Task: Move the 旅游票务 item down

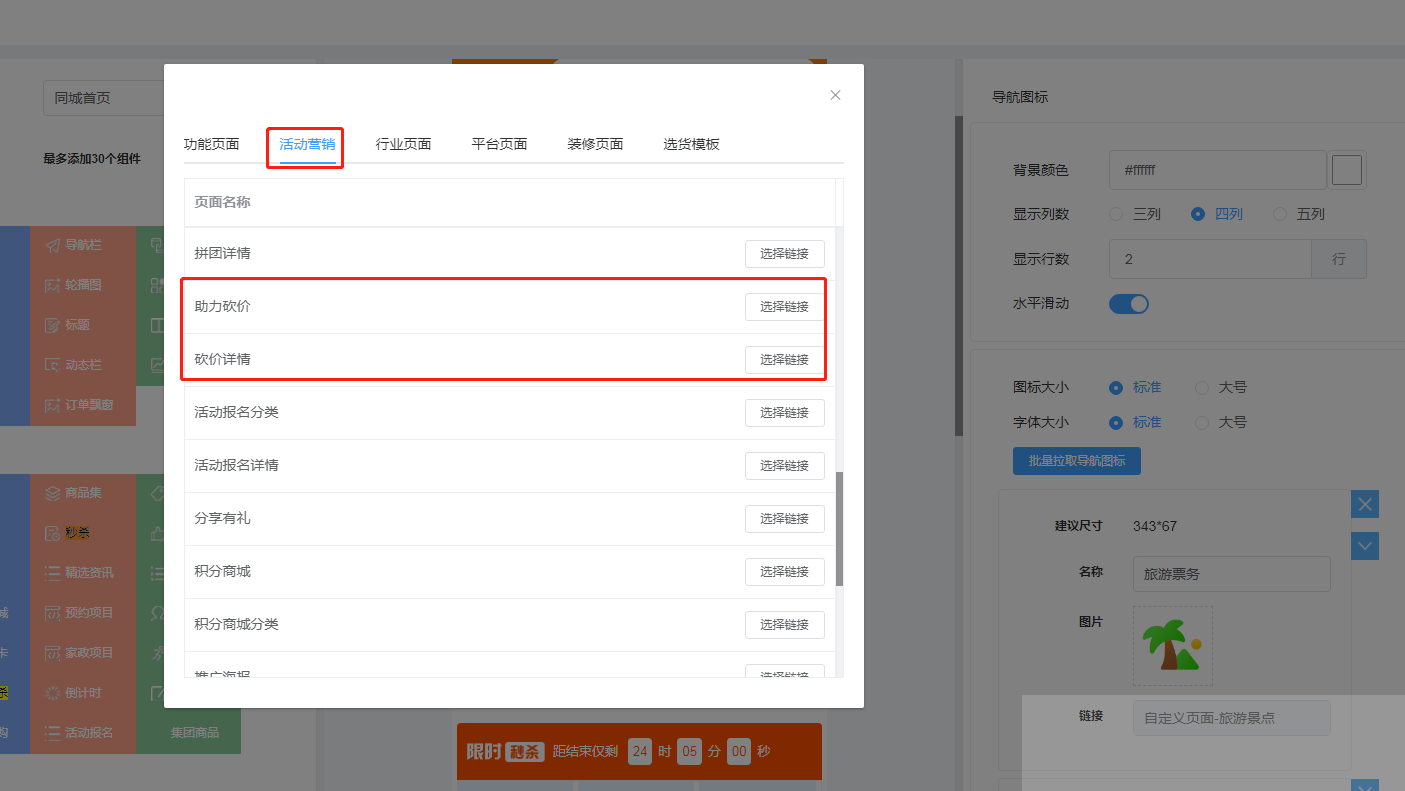Action: [1365, 546]
